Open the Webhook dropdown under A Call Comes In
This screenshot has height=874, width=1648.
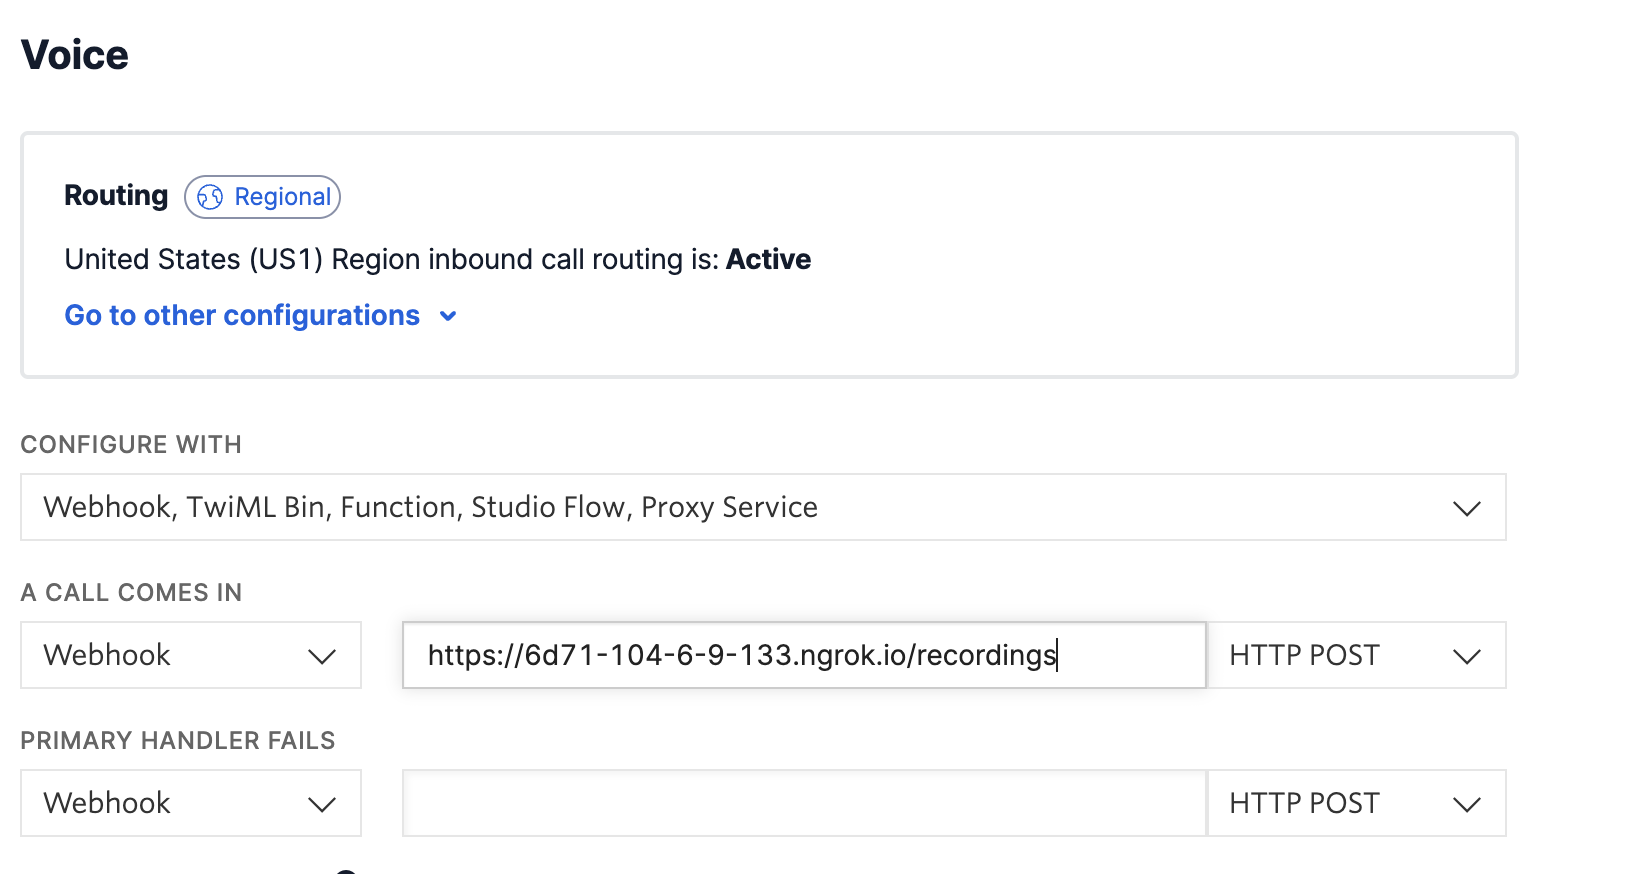[191, 655]
